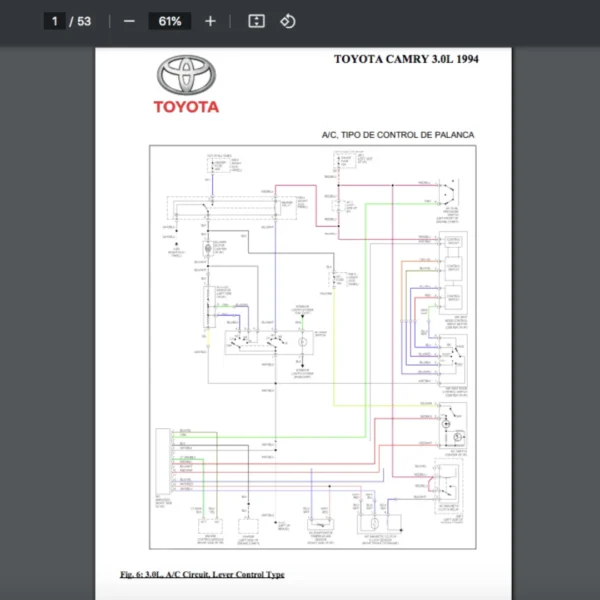Open the Fig. 6 A/C Circuit caption link
The image size is (600, 600).
point(202,575)
